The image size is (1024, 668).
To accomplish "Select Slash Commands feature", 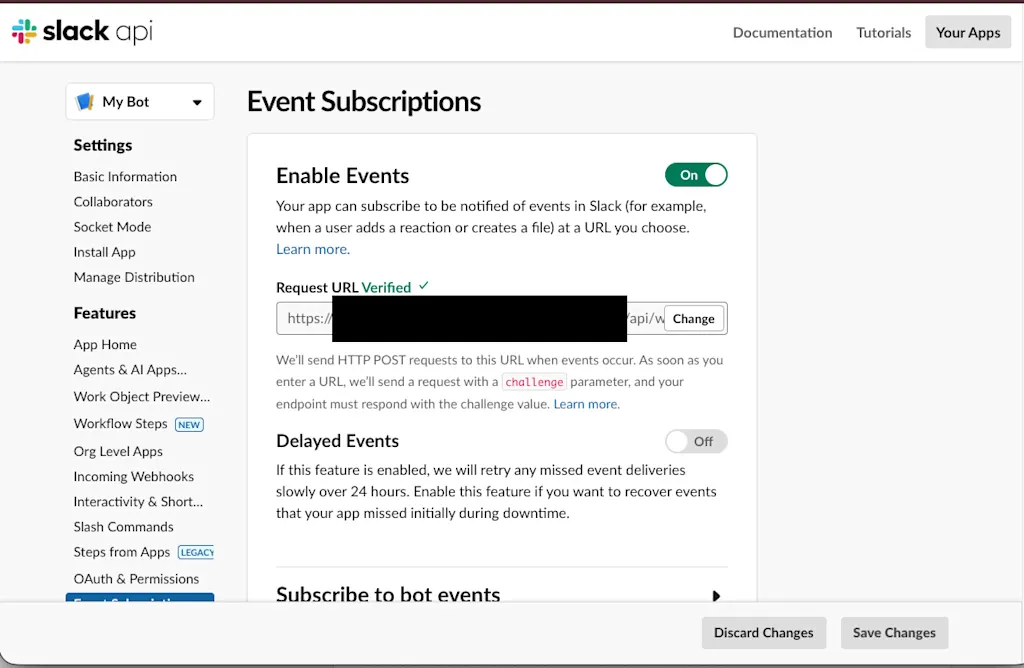I will point(123,527).
